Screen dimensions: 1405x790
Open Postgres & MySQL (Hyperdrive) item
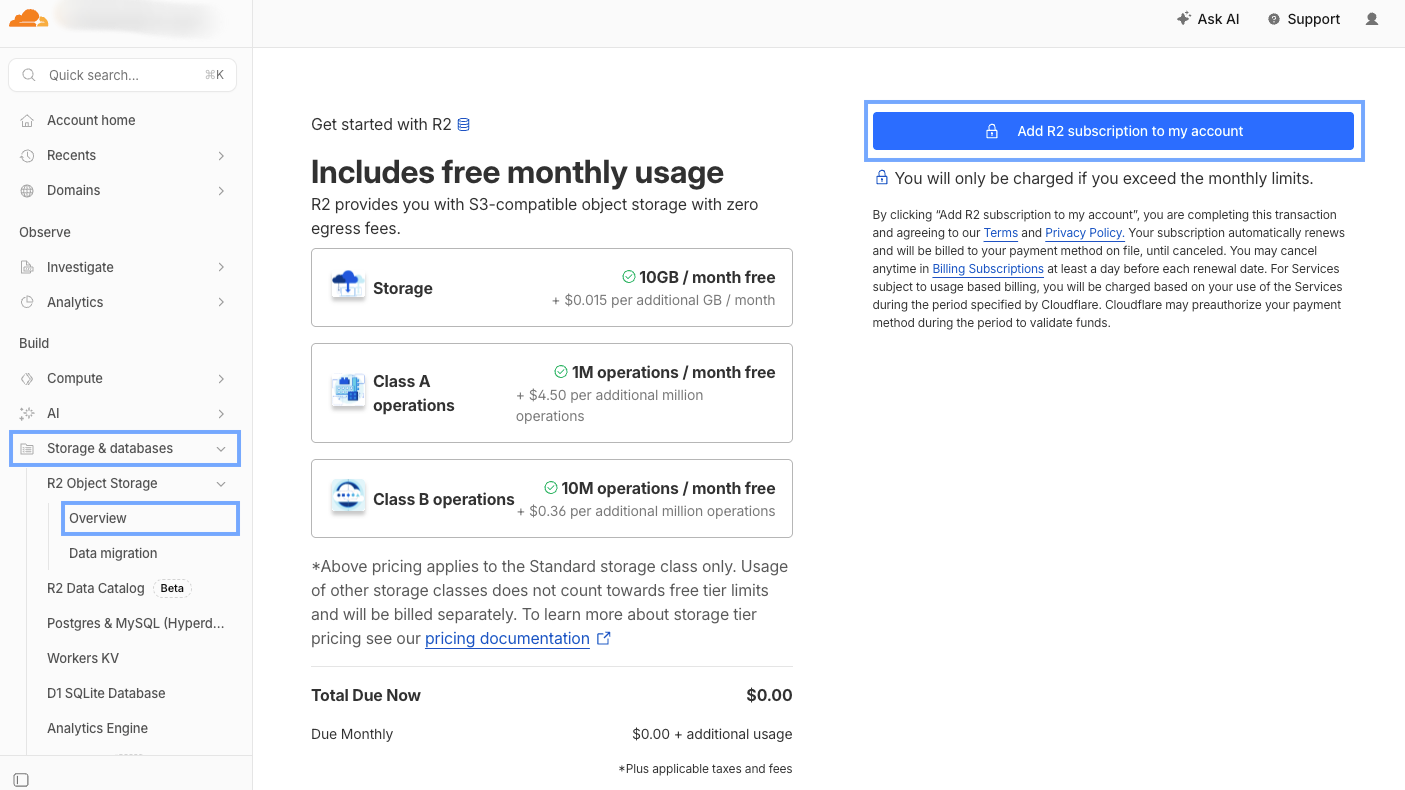click(136, 623)
